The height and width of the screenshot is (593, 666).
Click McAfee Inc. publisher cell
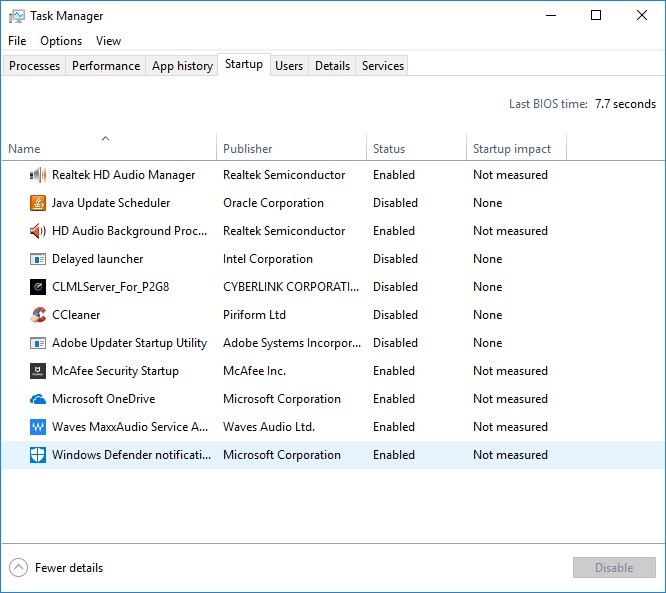point(254,371)
